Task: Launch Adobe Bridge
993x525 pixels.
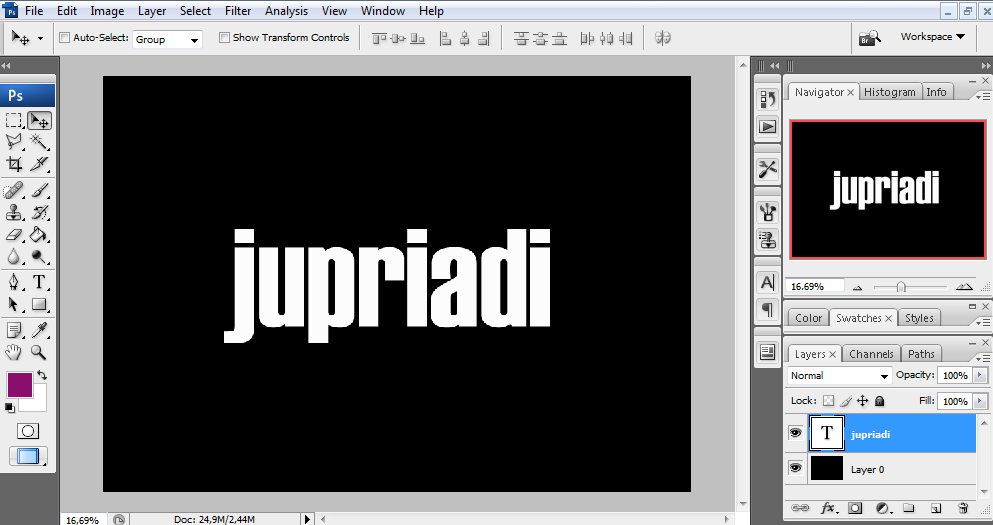Action: click(870, 37)
